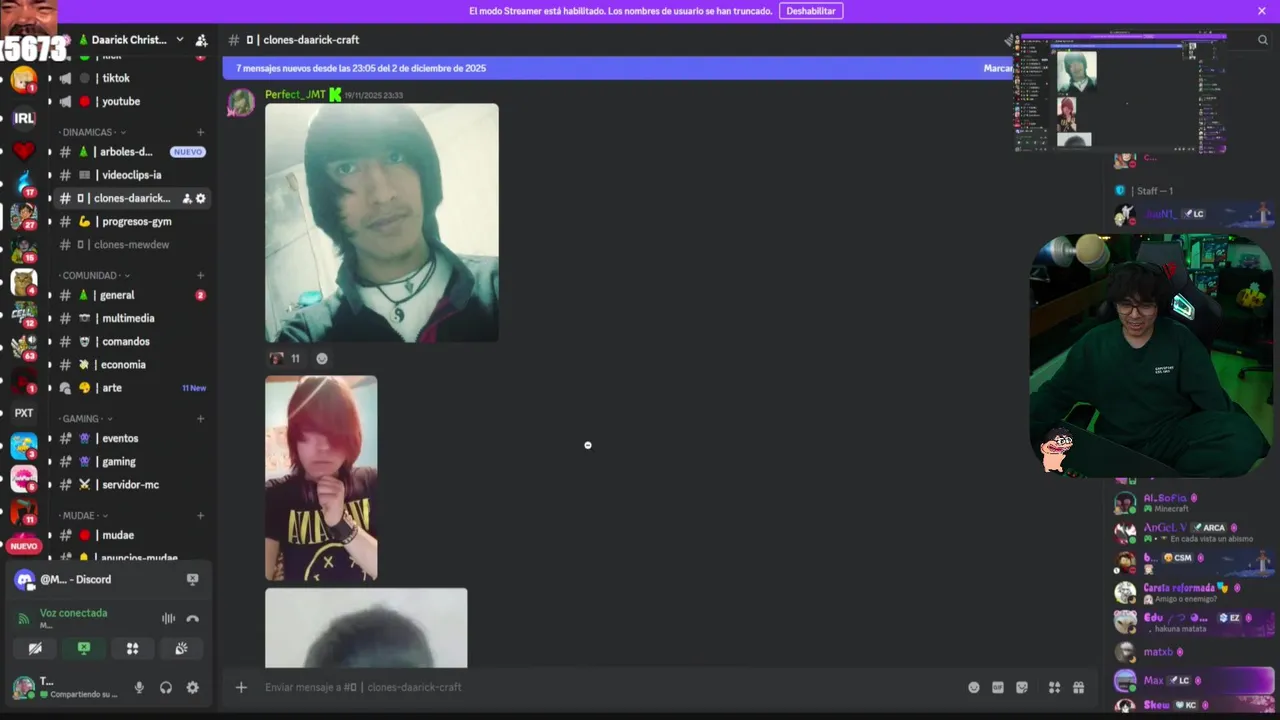Start an activity from voice panel
This screenshot has width=1280, height=720.
point(132,648)
